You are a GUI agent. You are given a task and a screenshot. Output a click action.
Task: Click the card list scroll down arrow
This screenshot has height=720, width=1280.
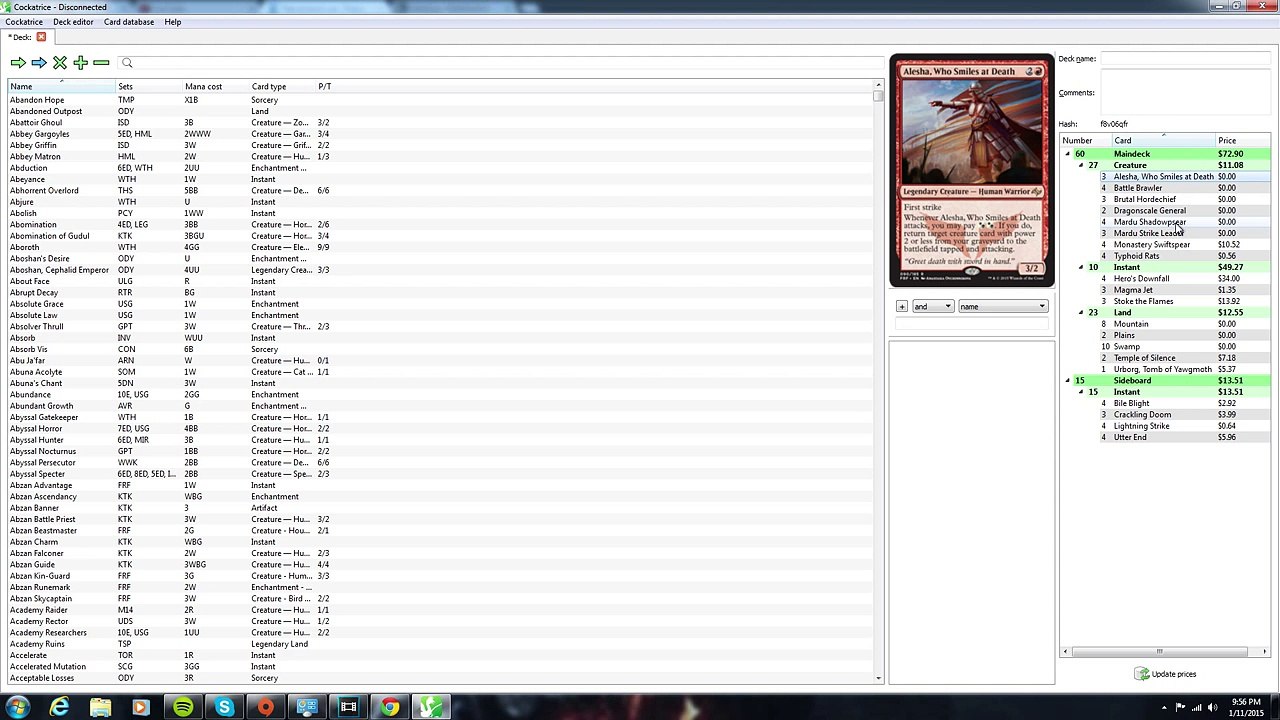point(879,679)
